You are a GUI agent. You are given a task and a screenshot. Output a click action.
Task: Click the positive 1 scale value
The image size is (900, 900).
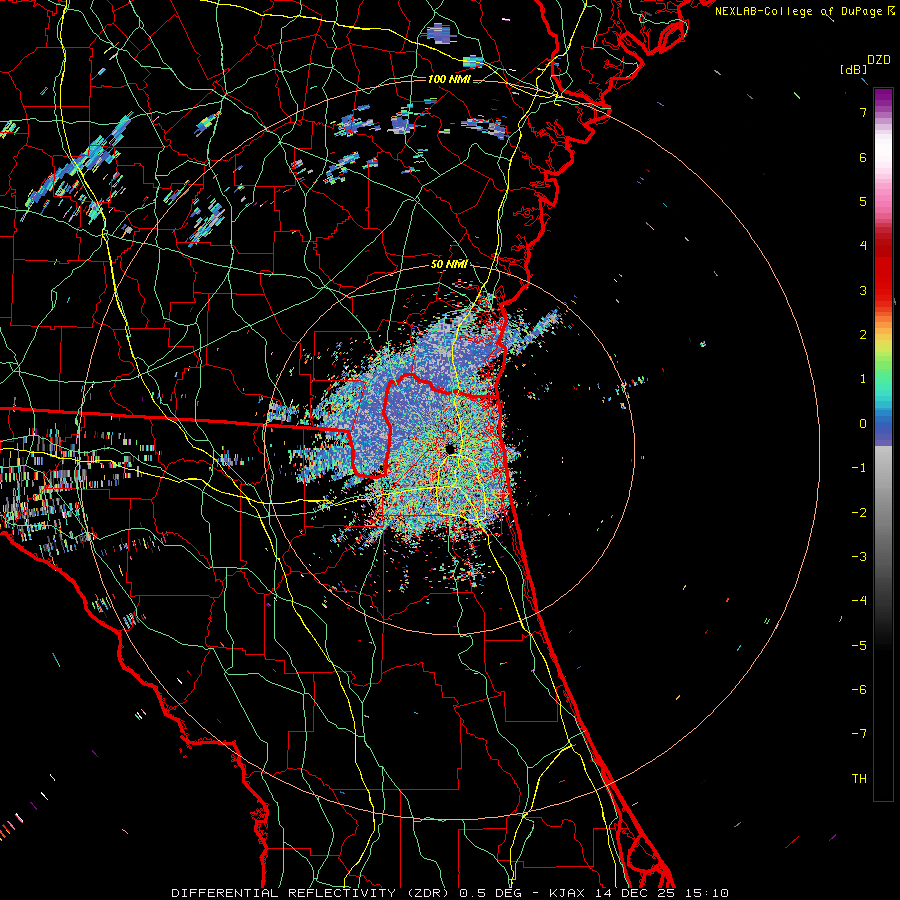tap(863, 379)
